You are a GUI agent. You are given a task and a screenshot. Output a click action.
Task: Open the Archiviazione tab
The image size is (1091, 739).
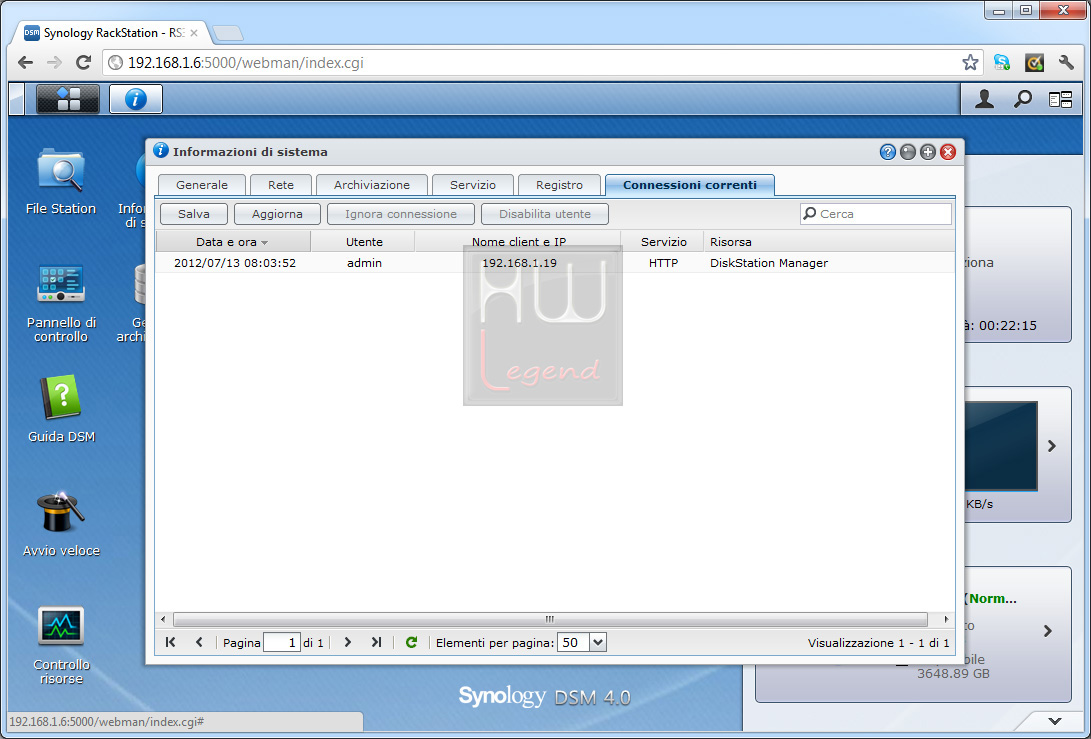tap(372, 185)
